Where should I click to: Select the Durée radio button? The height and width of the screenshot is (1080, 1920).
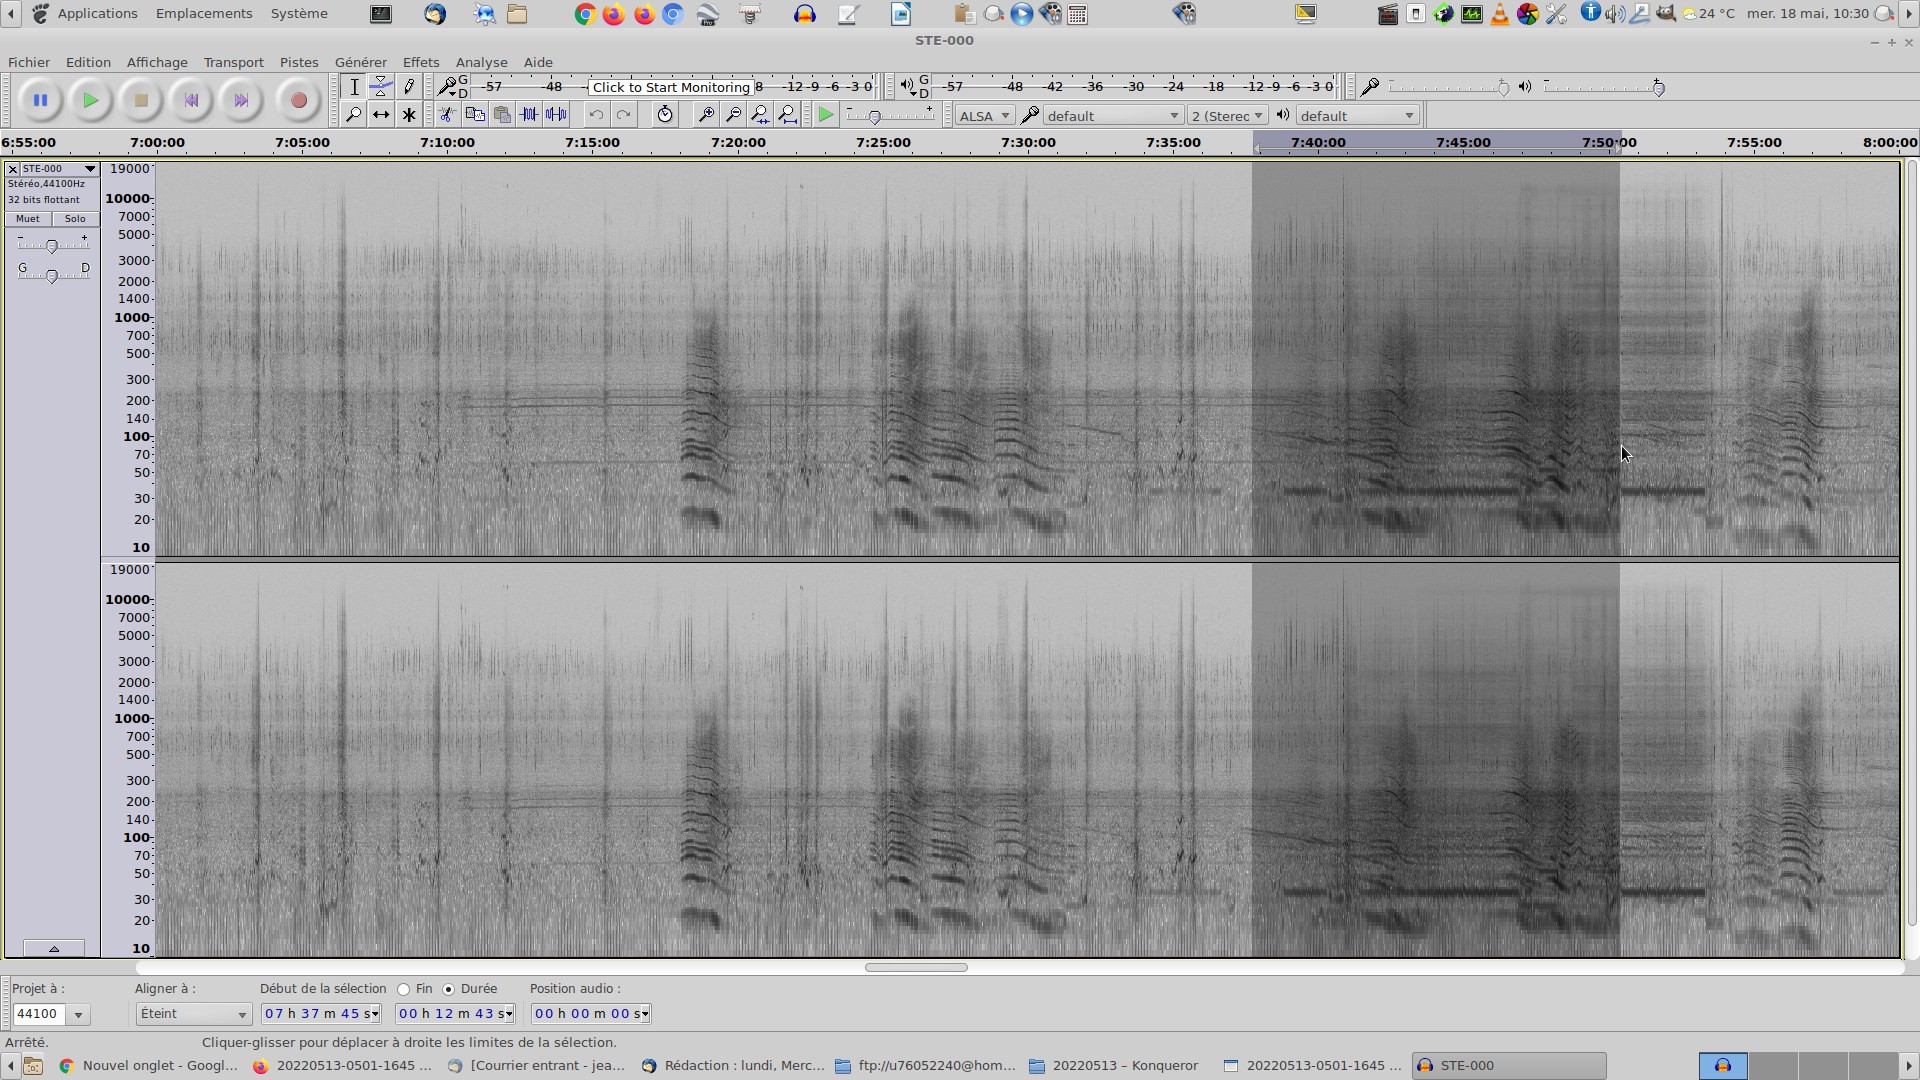(449, 989)
